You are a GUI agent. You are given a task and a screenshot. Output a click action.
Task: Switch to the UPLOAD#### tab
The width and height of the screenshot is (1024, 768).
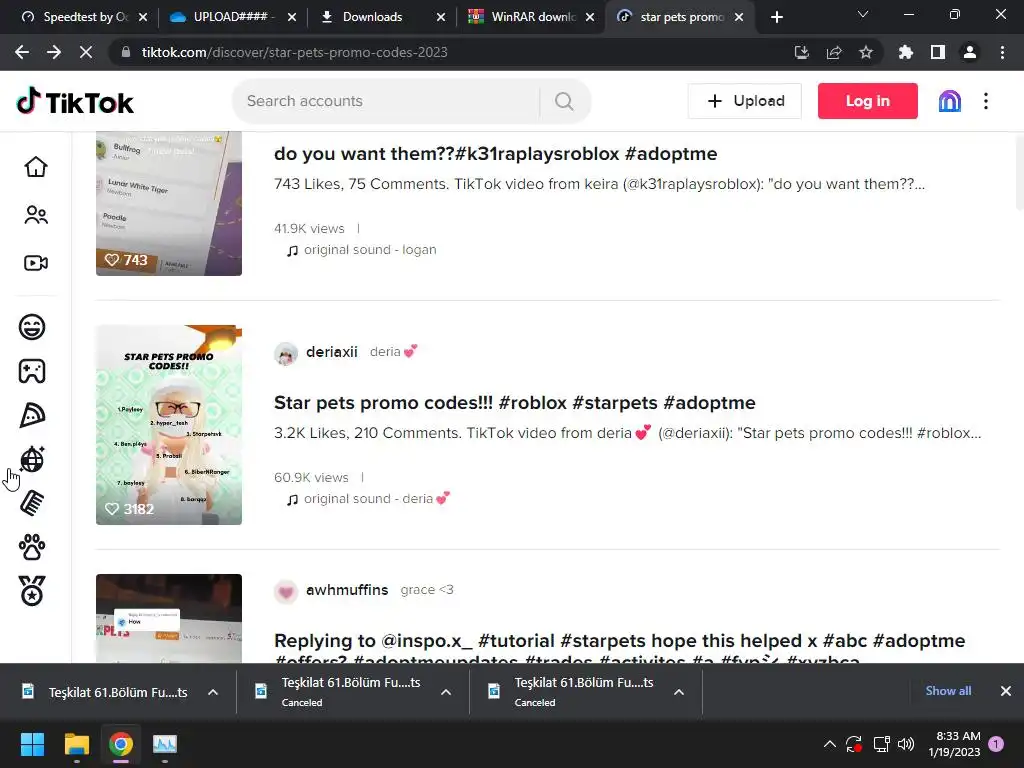(231, 17)
